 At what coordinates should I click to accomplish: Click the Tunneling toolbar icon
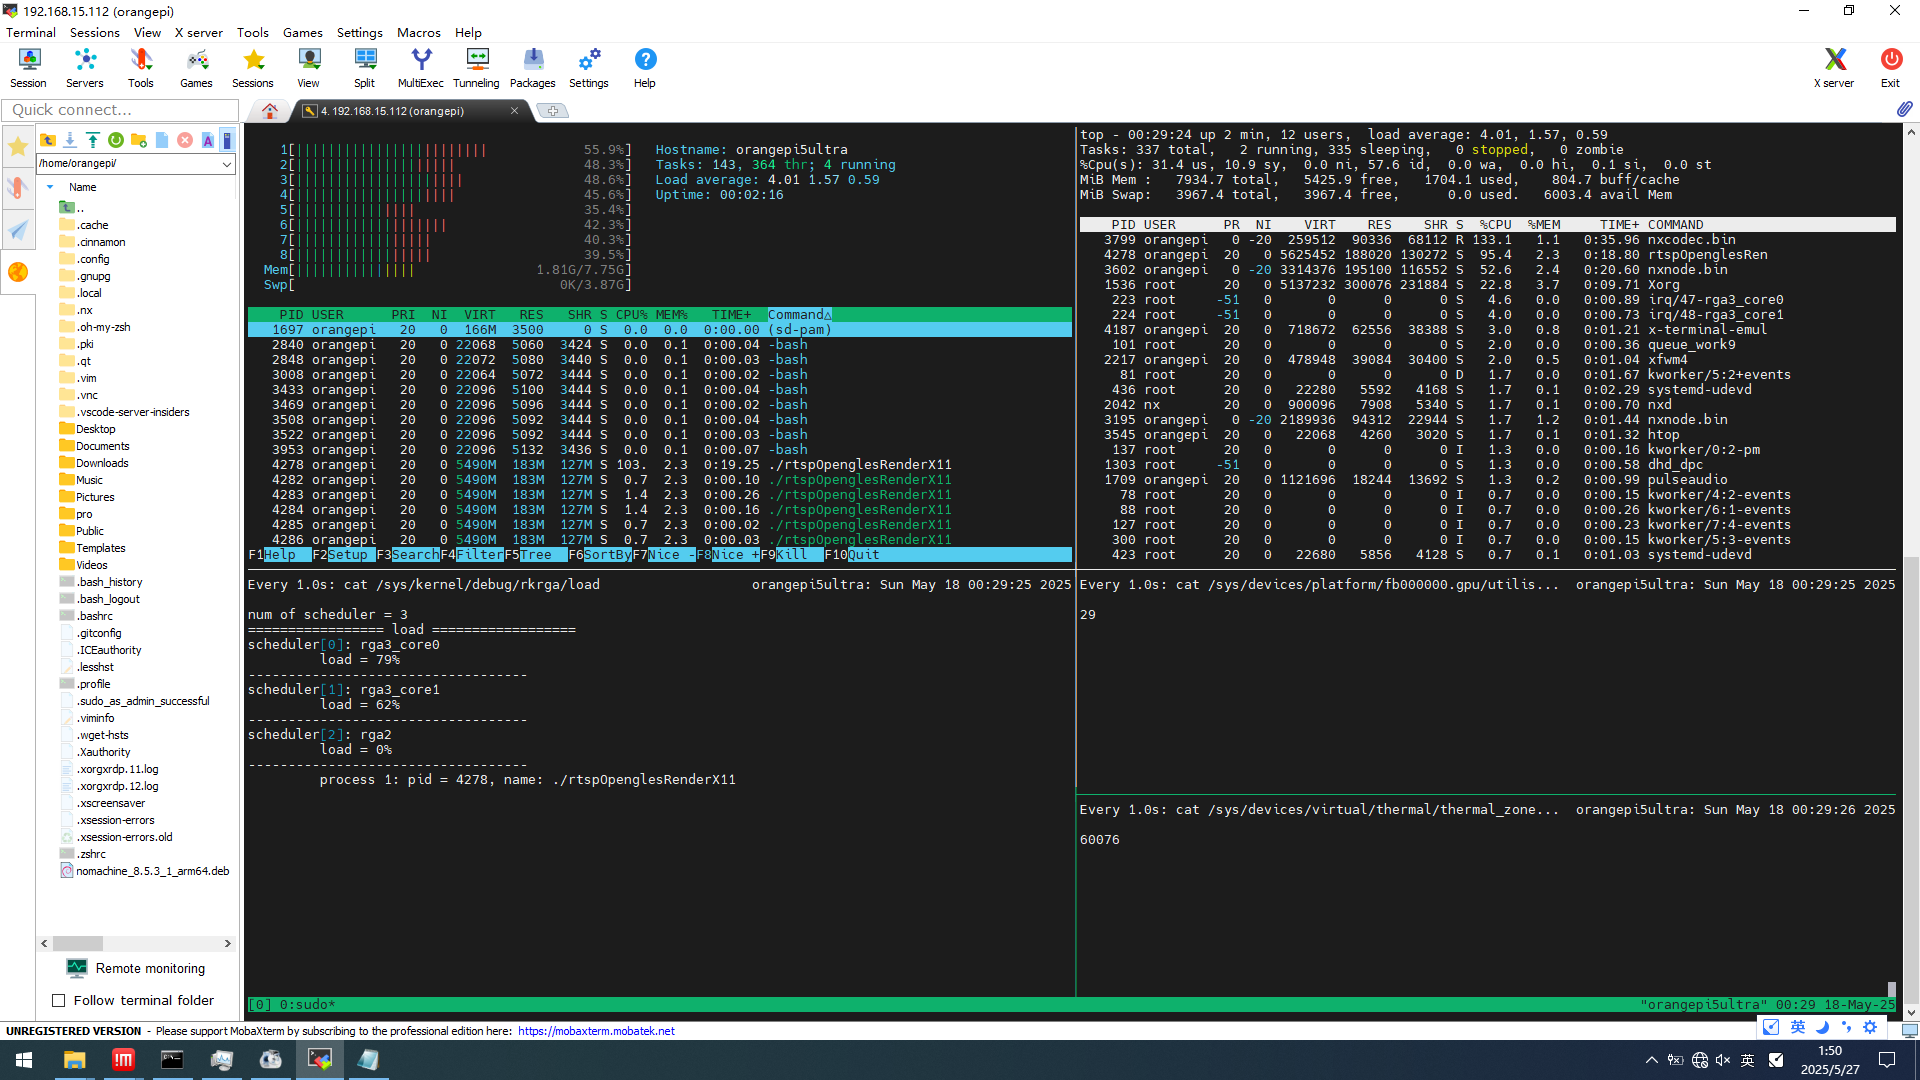pyautogui.click(x=476, y=68)
